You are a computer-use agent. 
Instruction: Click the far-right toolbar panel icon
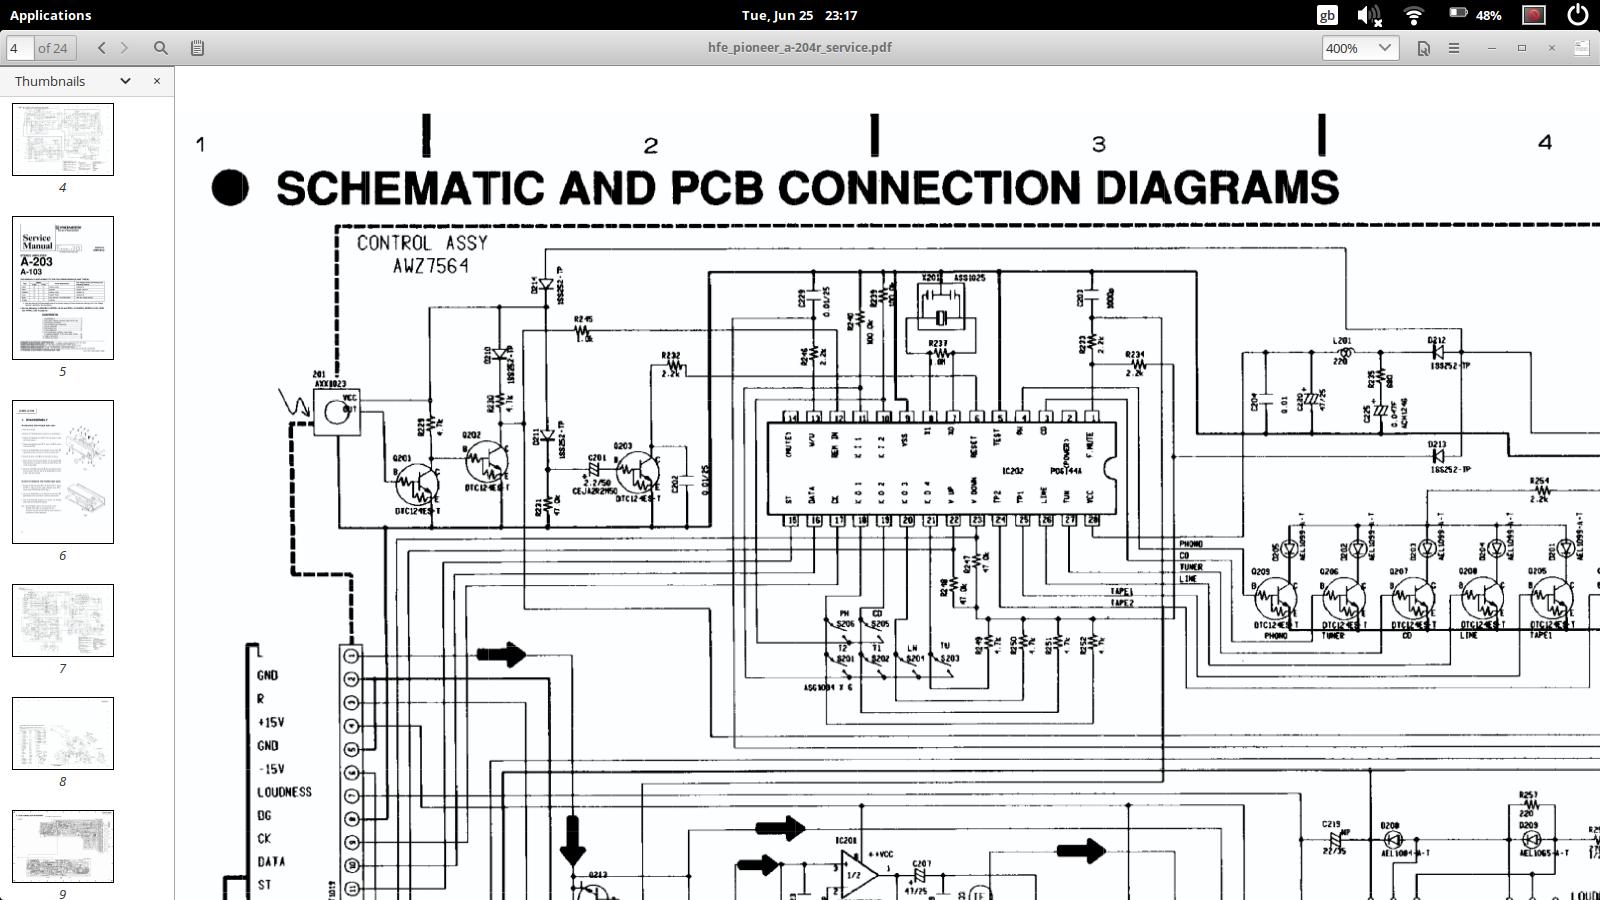coord(1581,47)
